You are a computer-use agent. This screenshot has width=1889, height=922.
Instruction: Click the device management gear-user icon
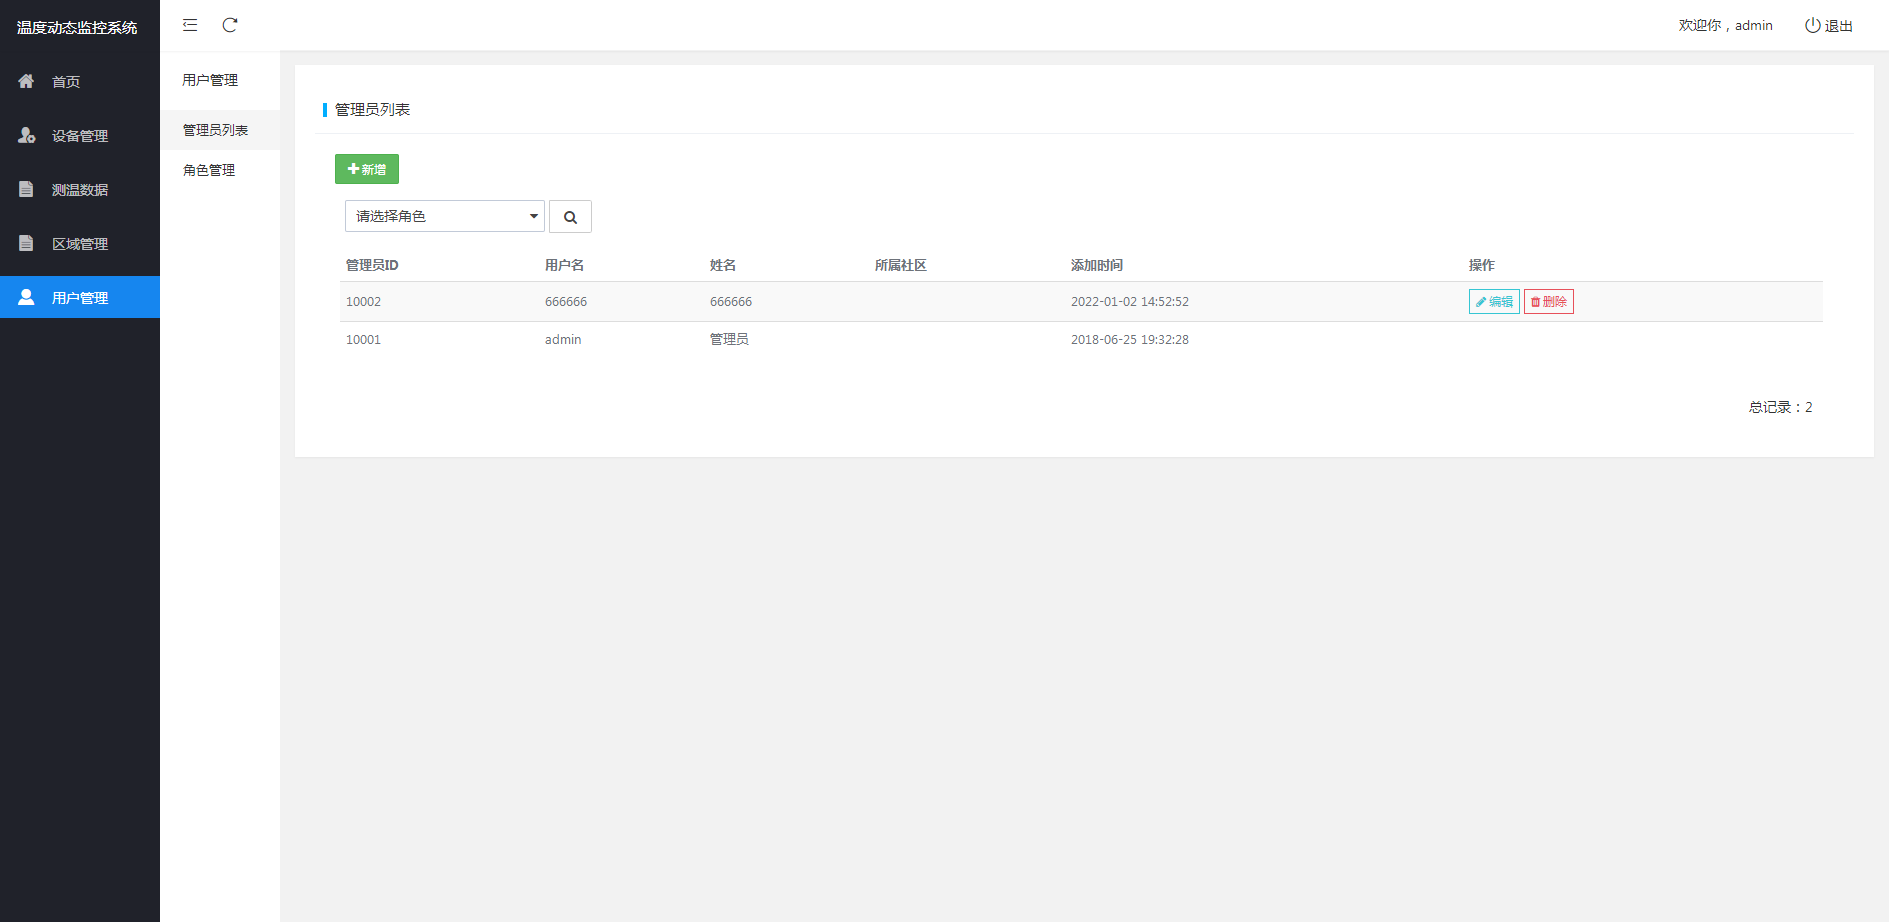point(26,135)
